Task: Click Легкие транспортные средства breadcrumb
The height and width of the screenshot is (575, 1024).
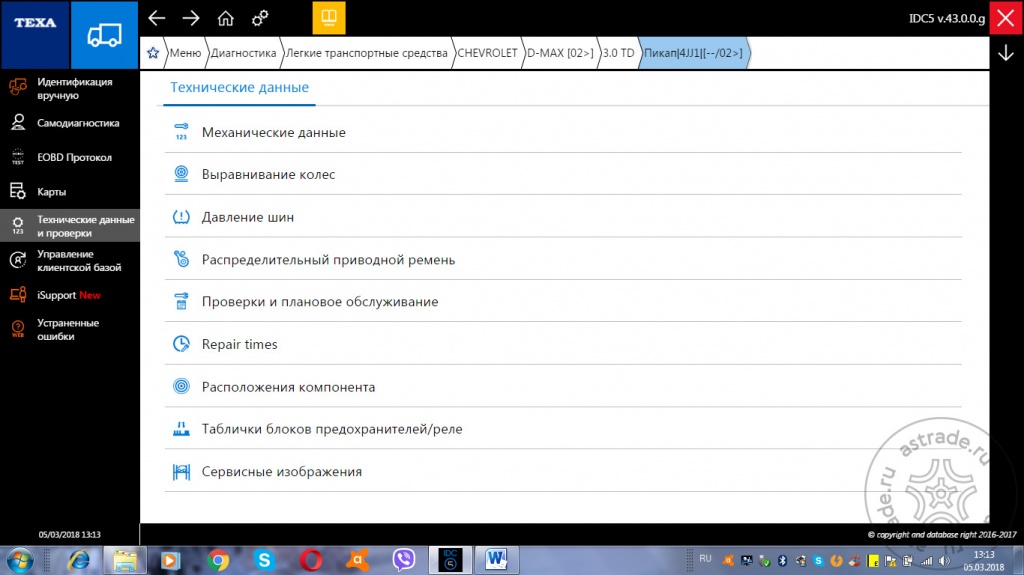Action: (366, 53)
